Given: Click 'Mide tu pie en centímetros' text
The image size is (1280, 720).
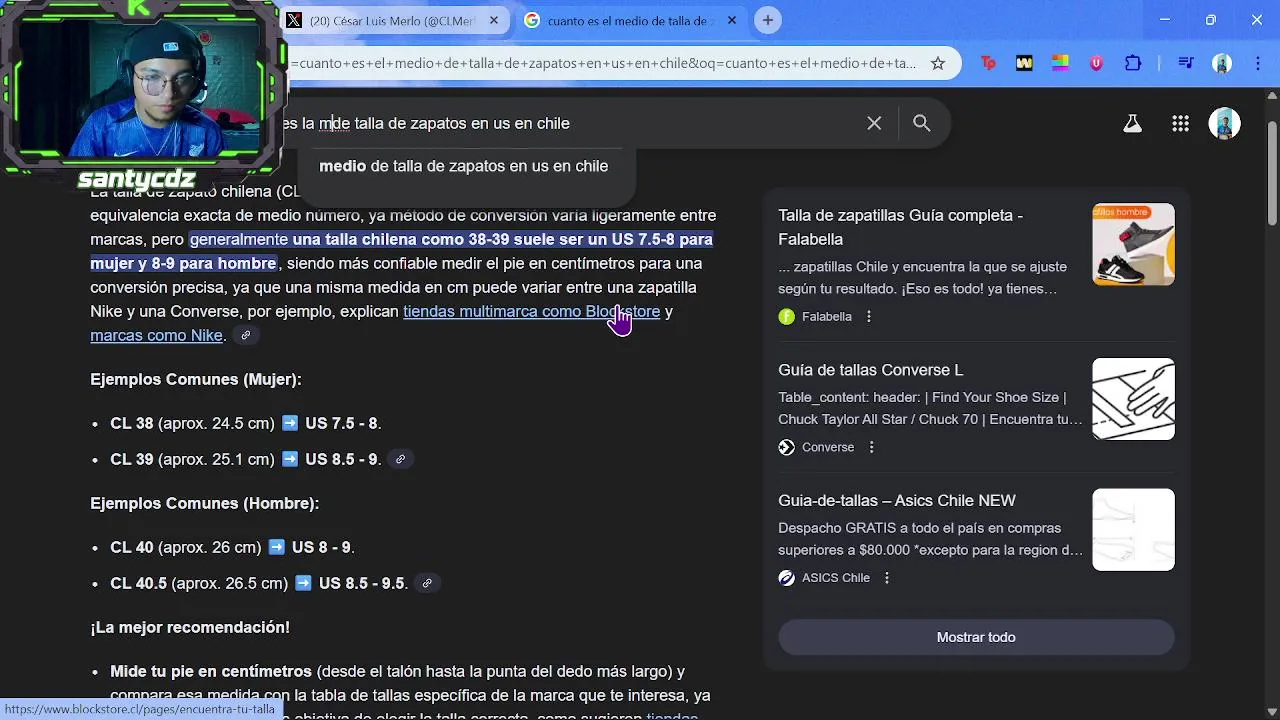Looking at the screenshot, I should pos(211,671).
